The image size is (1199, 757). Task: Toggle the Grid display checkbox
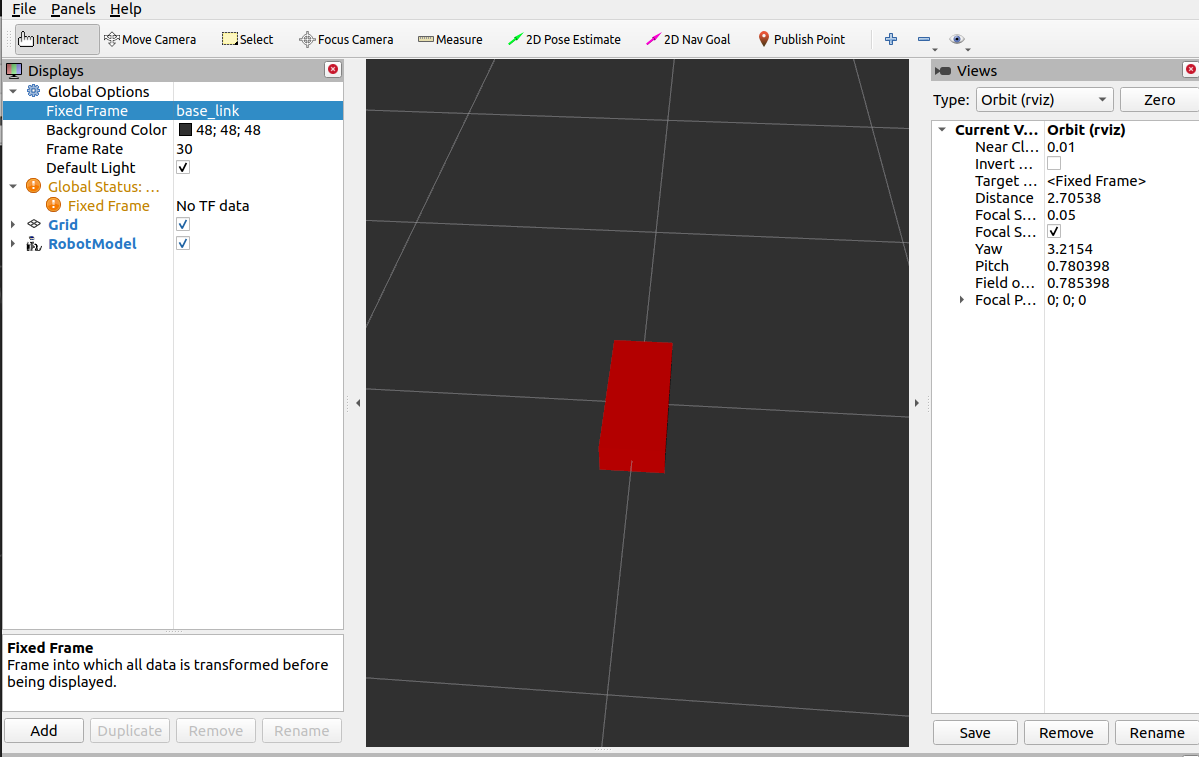pyautogui.click(x=183, y=224)
